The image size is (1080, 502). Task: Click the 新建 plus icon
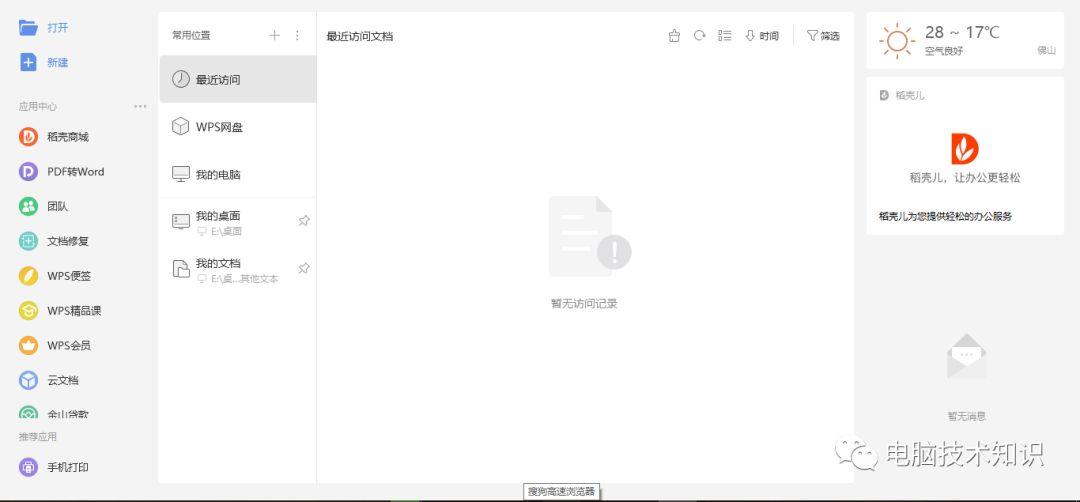click(x=28, y=62)
